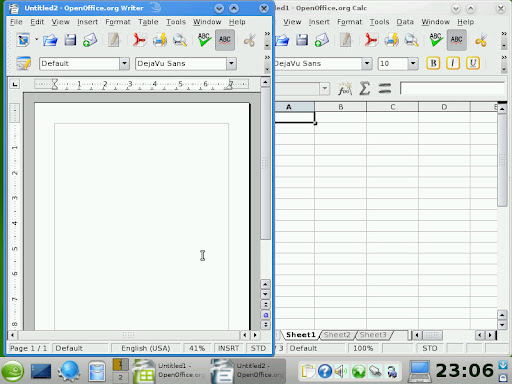Click the INSRT mode status field
Image resolution: width=512 pixels, height=384 pixels.
(228, 348)
